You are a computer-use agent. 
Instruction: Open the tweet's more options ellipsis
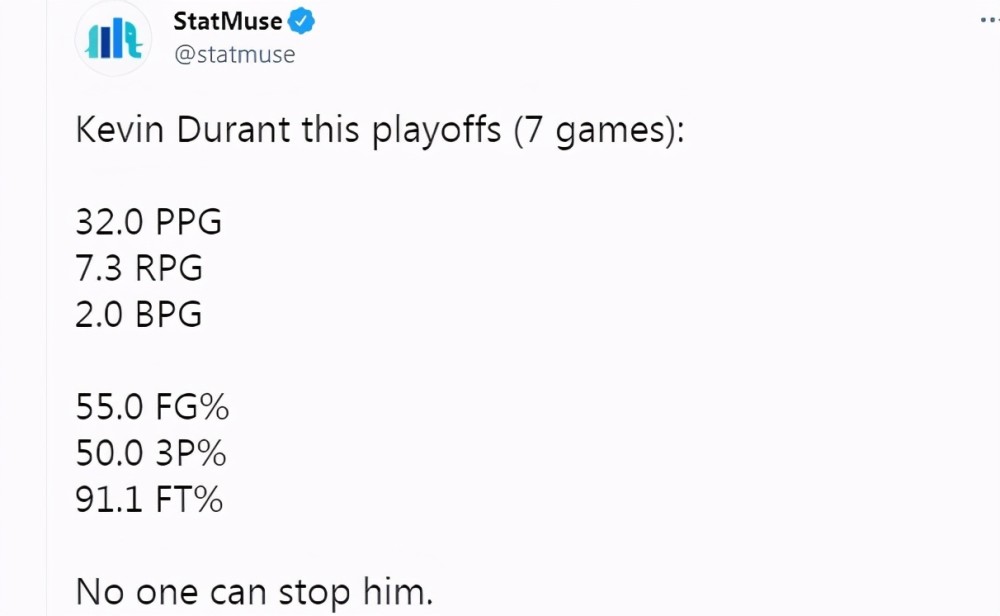pyautogui.click(x=988, y=20)
